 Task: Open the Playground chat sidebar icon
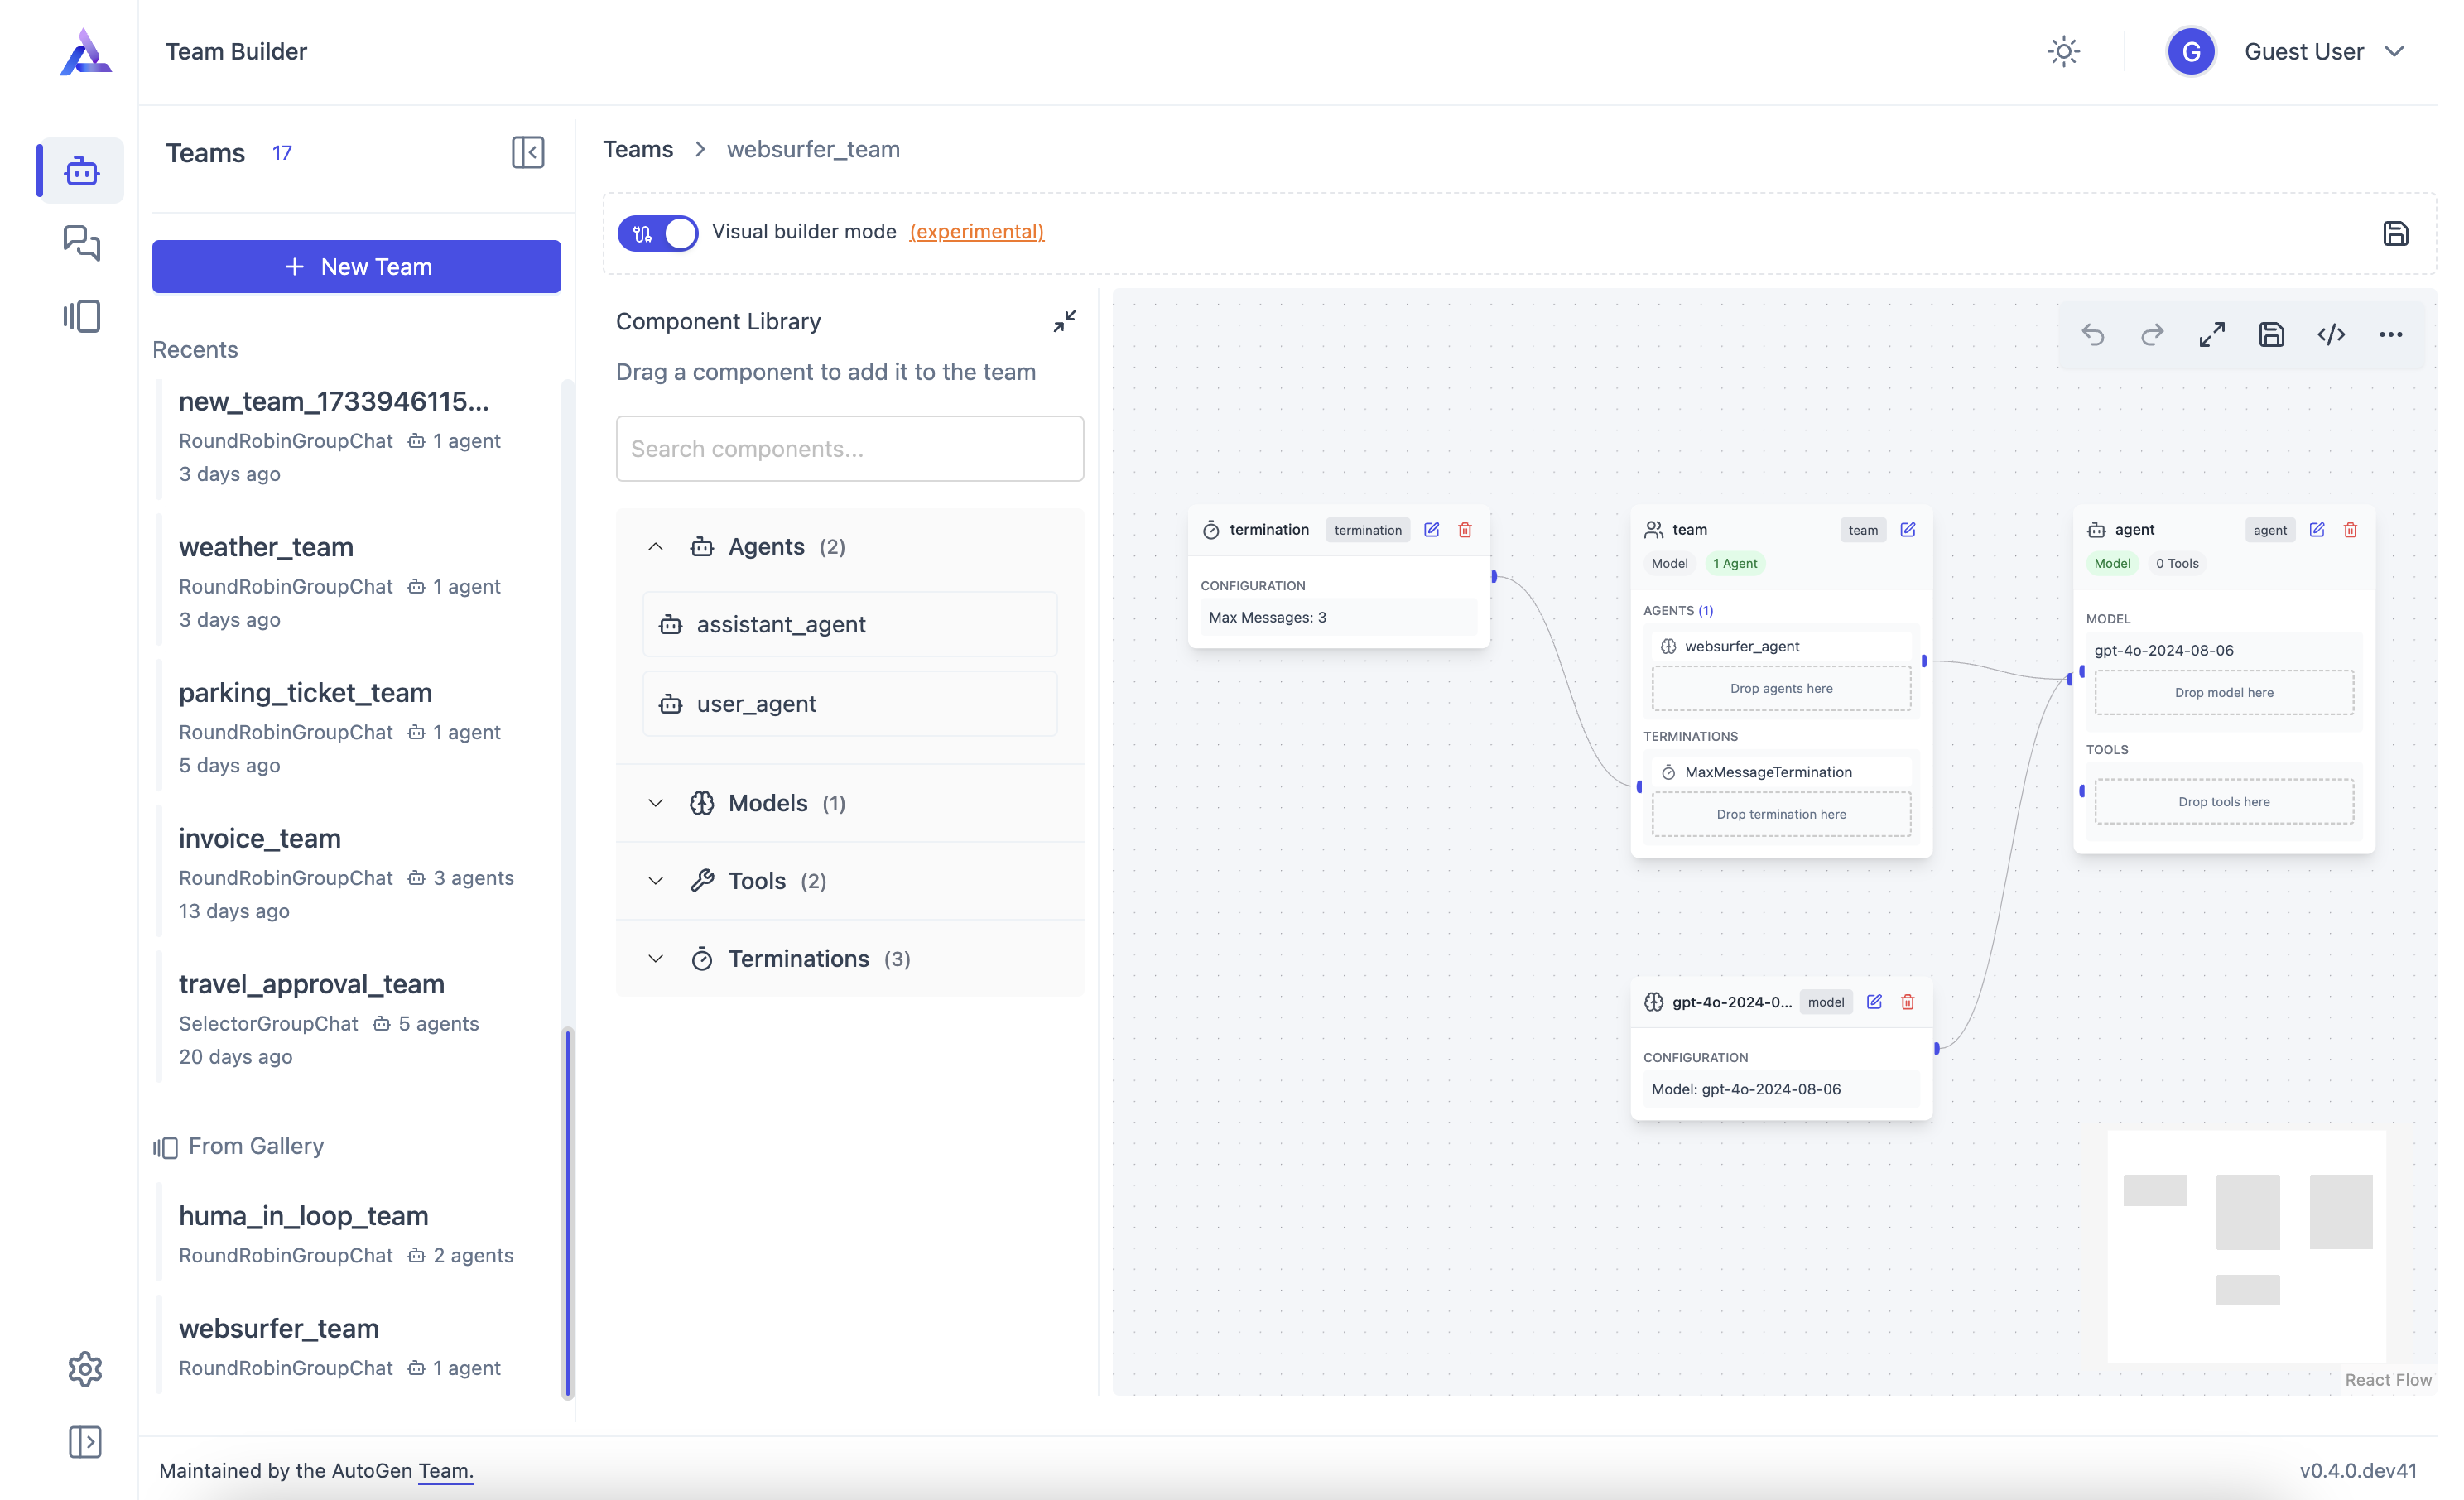click(x=82, y=243)
